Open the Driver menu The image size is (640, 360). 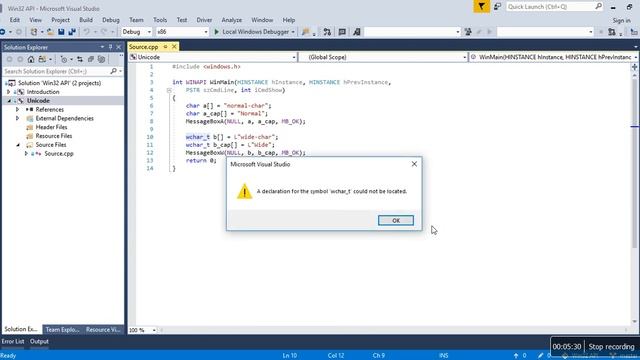click(x=204, y=20)
